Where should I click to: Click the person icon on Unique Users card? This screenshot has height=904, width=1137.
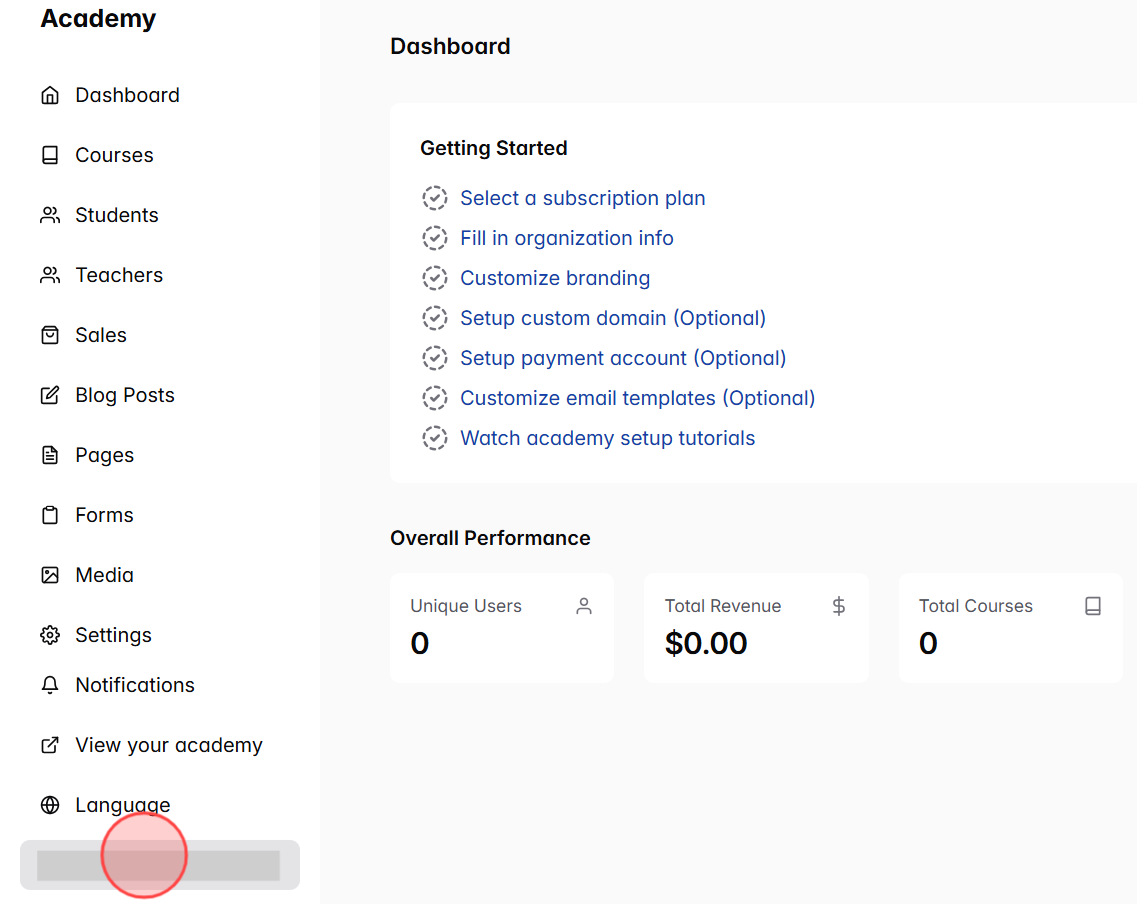coord(584,605)
